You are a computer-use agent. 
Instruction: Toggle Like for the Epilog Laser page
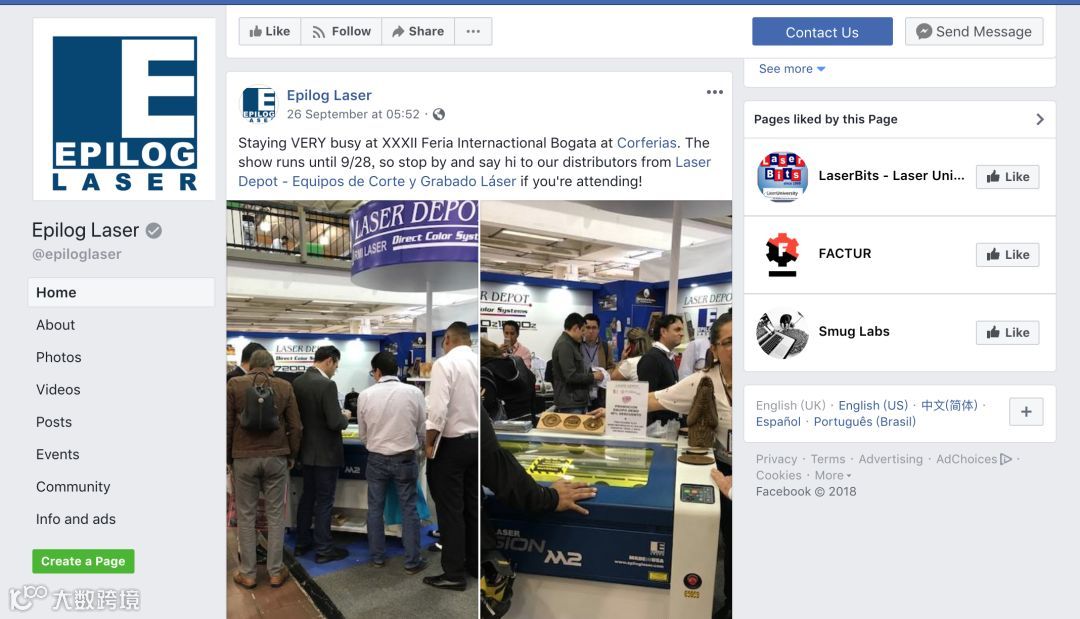[270, 32]
